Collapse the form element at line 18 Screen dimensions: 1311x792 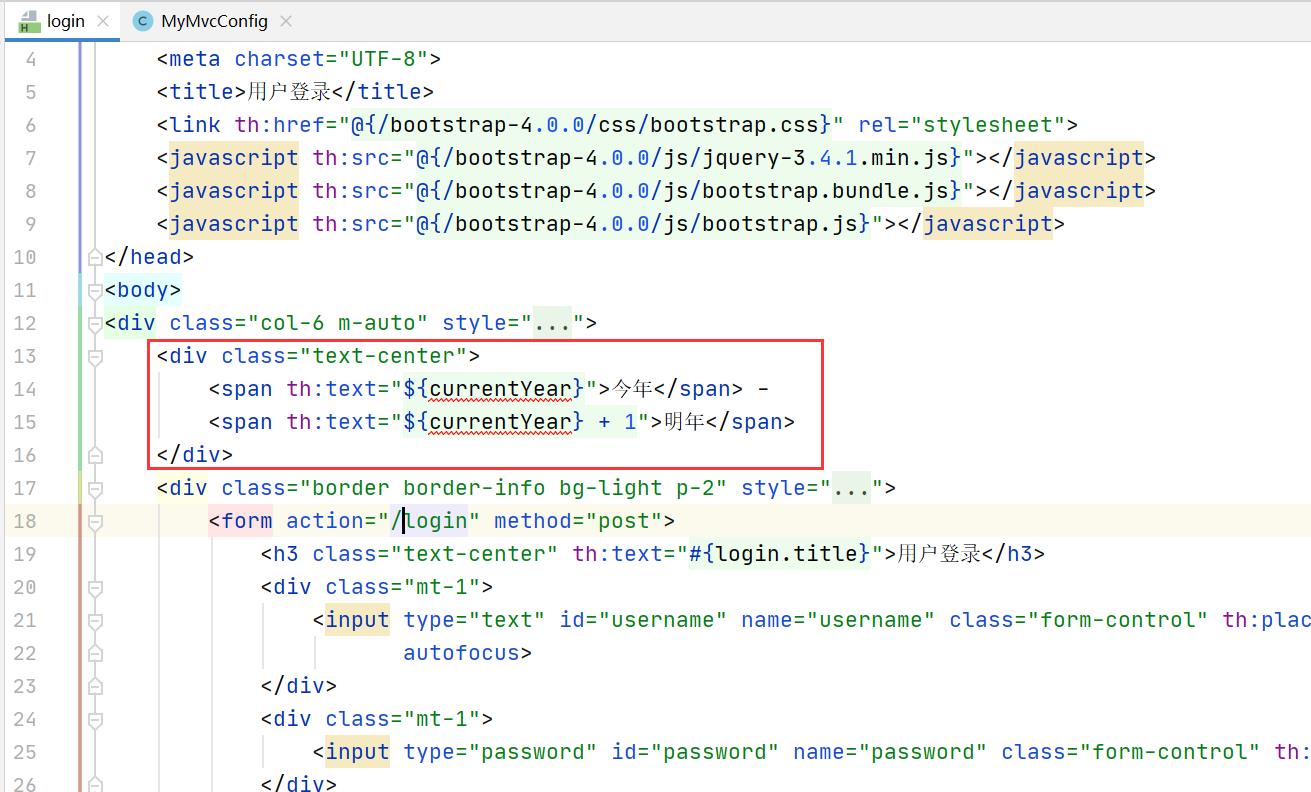[x=95, y=521]
